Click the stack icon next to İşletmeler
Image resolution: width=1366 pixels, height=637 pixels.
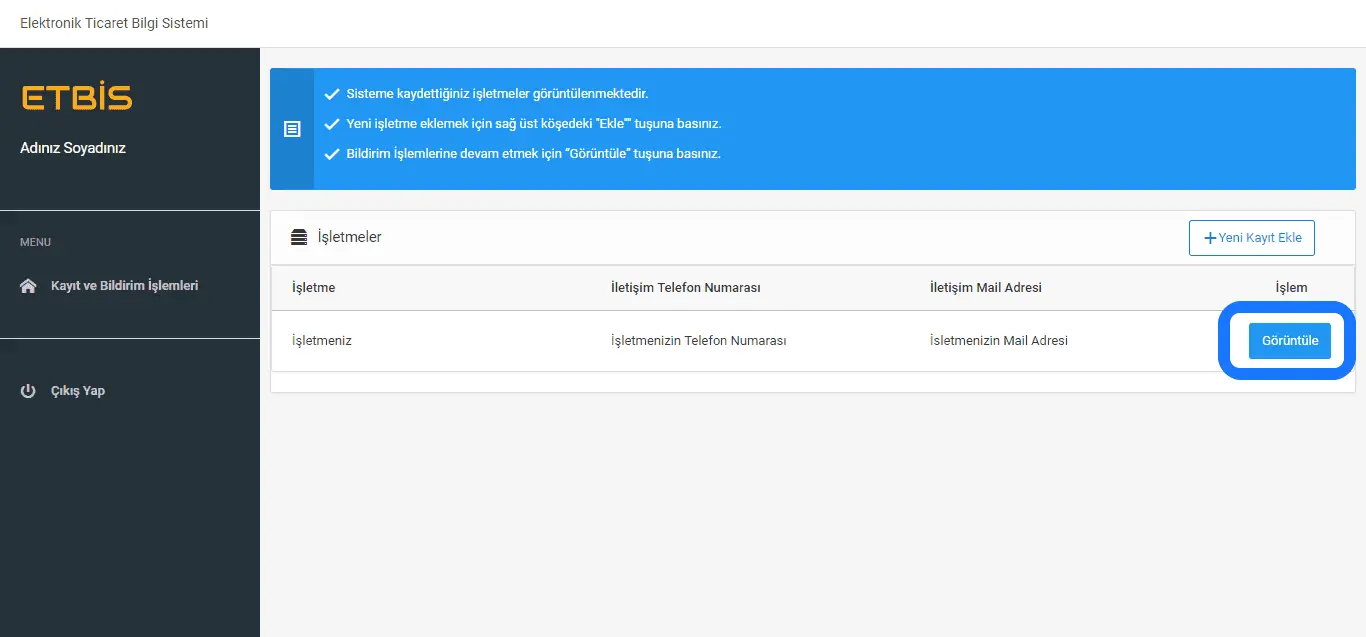click(299, 238)
